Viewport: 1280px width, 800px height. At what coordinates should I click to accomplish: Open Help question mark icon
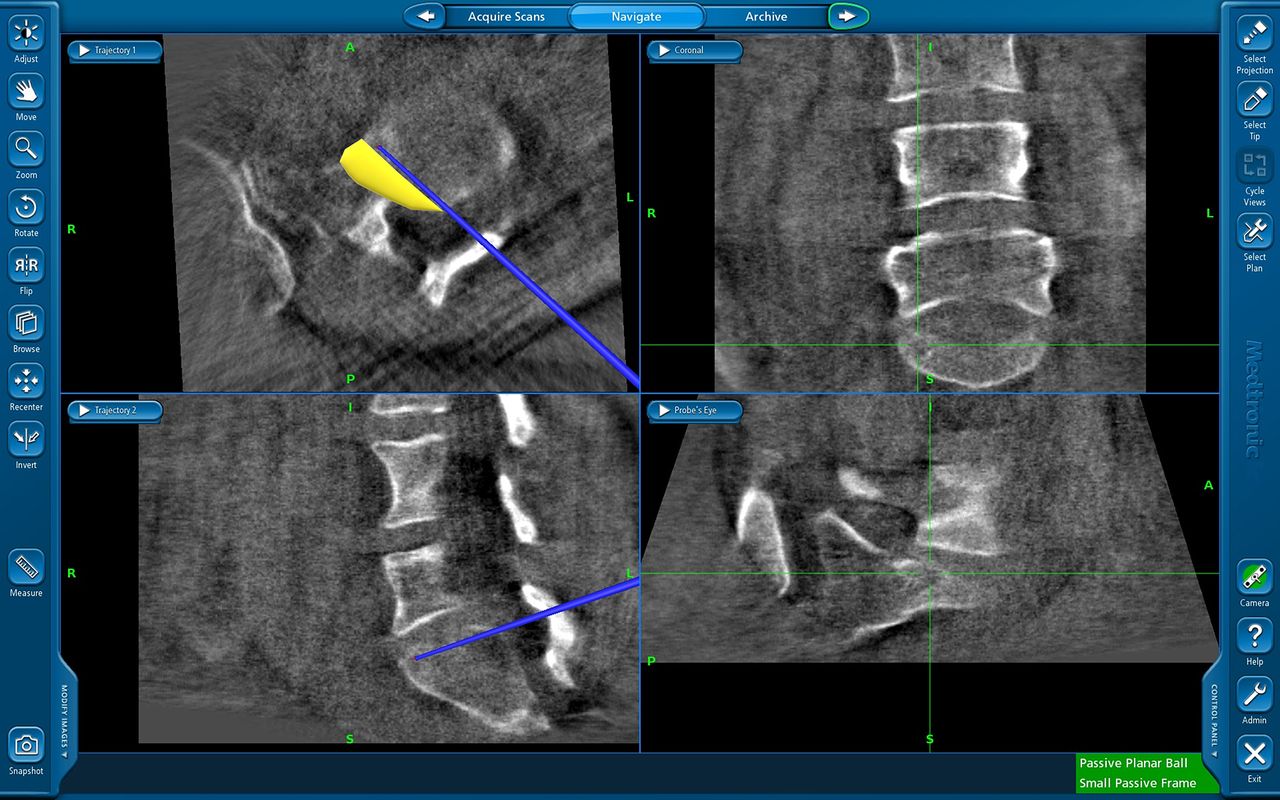tap(1254, 636)
